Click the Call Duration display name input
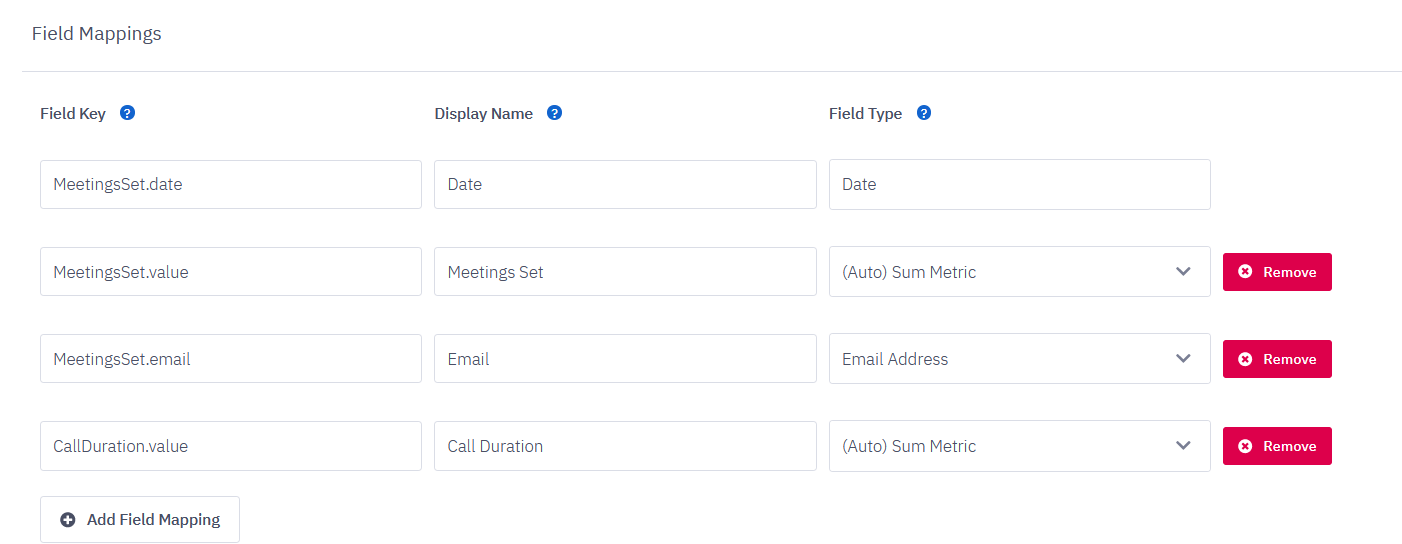This screenshot has height=544, width=1402. coord(625,446)
